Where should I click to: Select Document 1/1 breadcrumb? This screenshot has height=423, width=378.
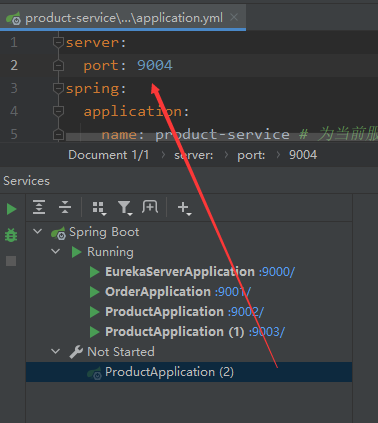(108, 155)
